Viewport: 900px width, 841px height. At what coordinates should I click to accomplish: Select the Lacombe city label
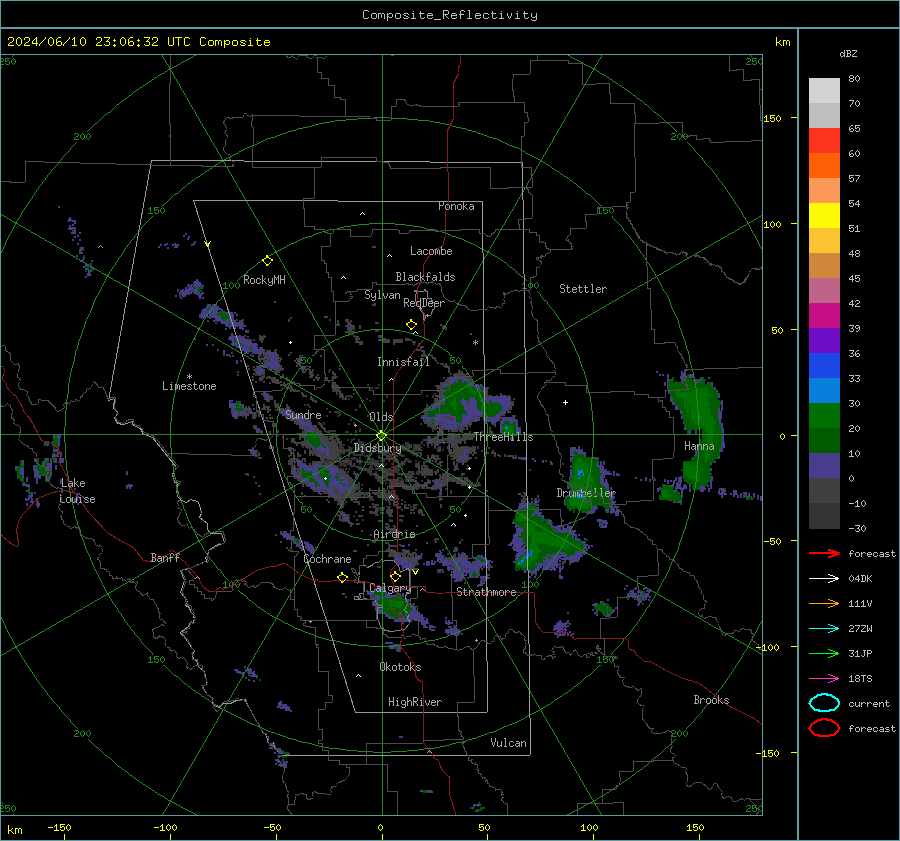(431, 251)
